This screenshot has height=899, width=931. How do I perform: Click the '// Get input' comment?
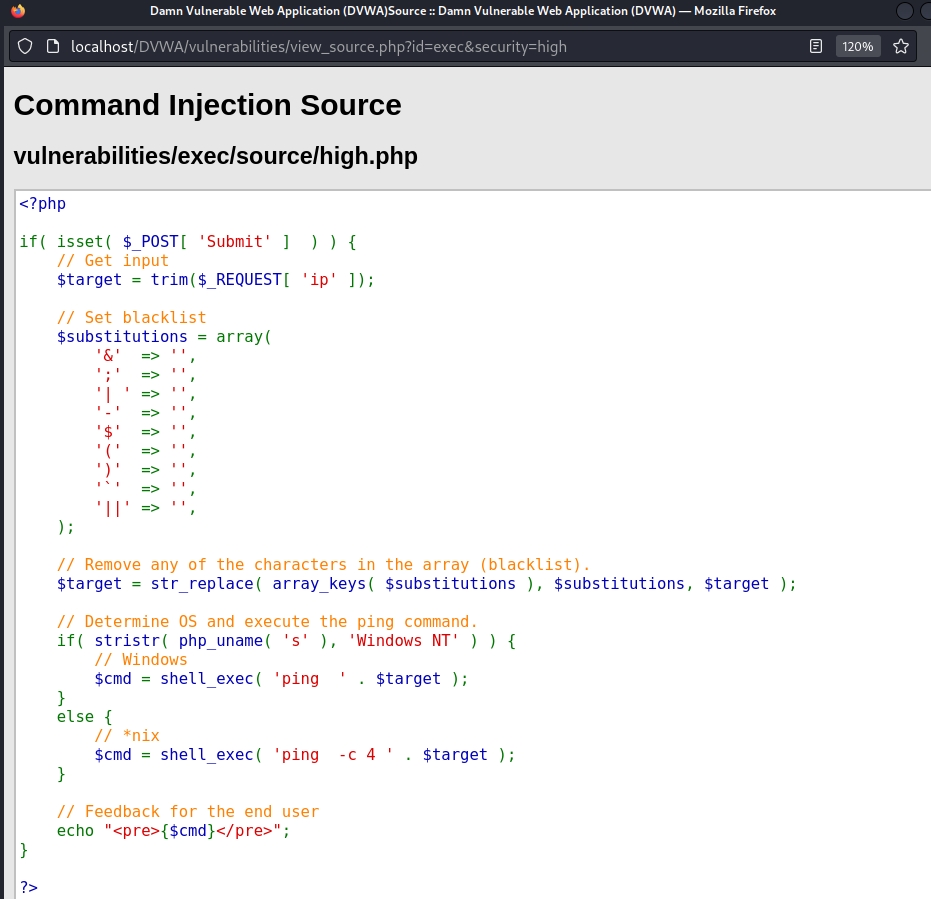click(112, 261)
